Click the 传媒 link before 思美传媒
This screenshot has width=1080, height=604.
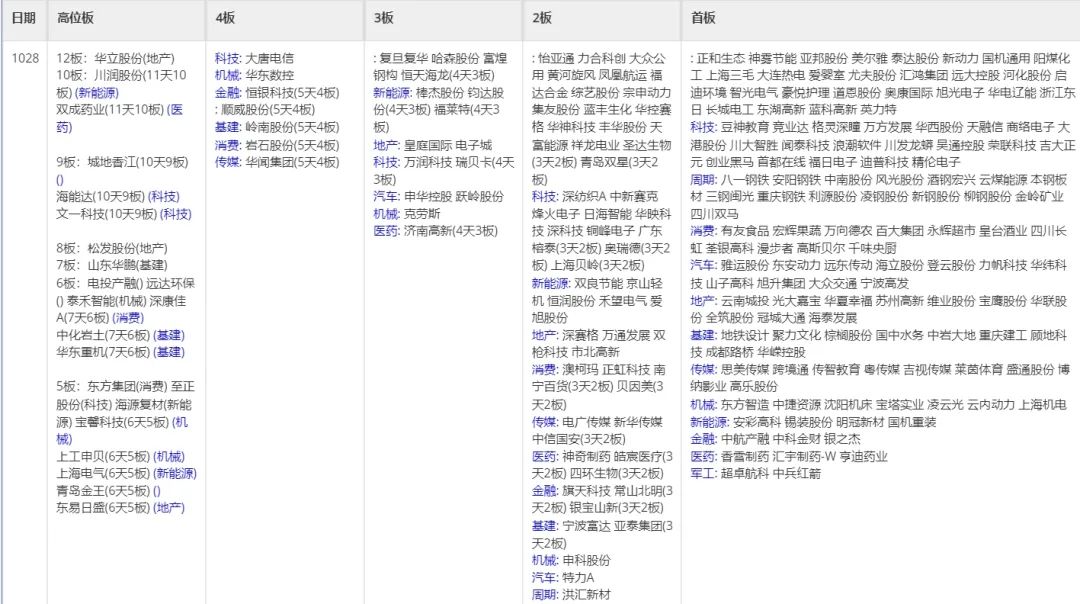(x=703, y=370)
